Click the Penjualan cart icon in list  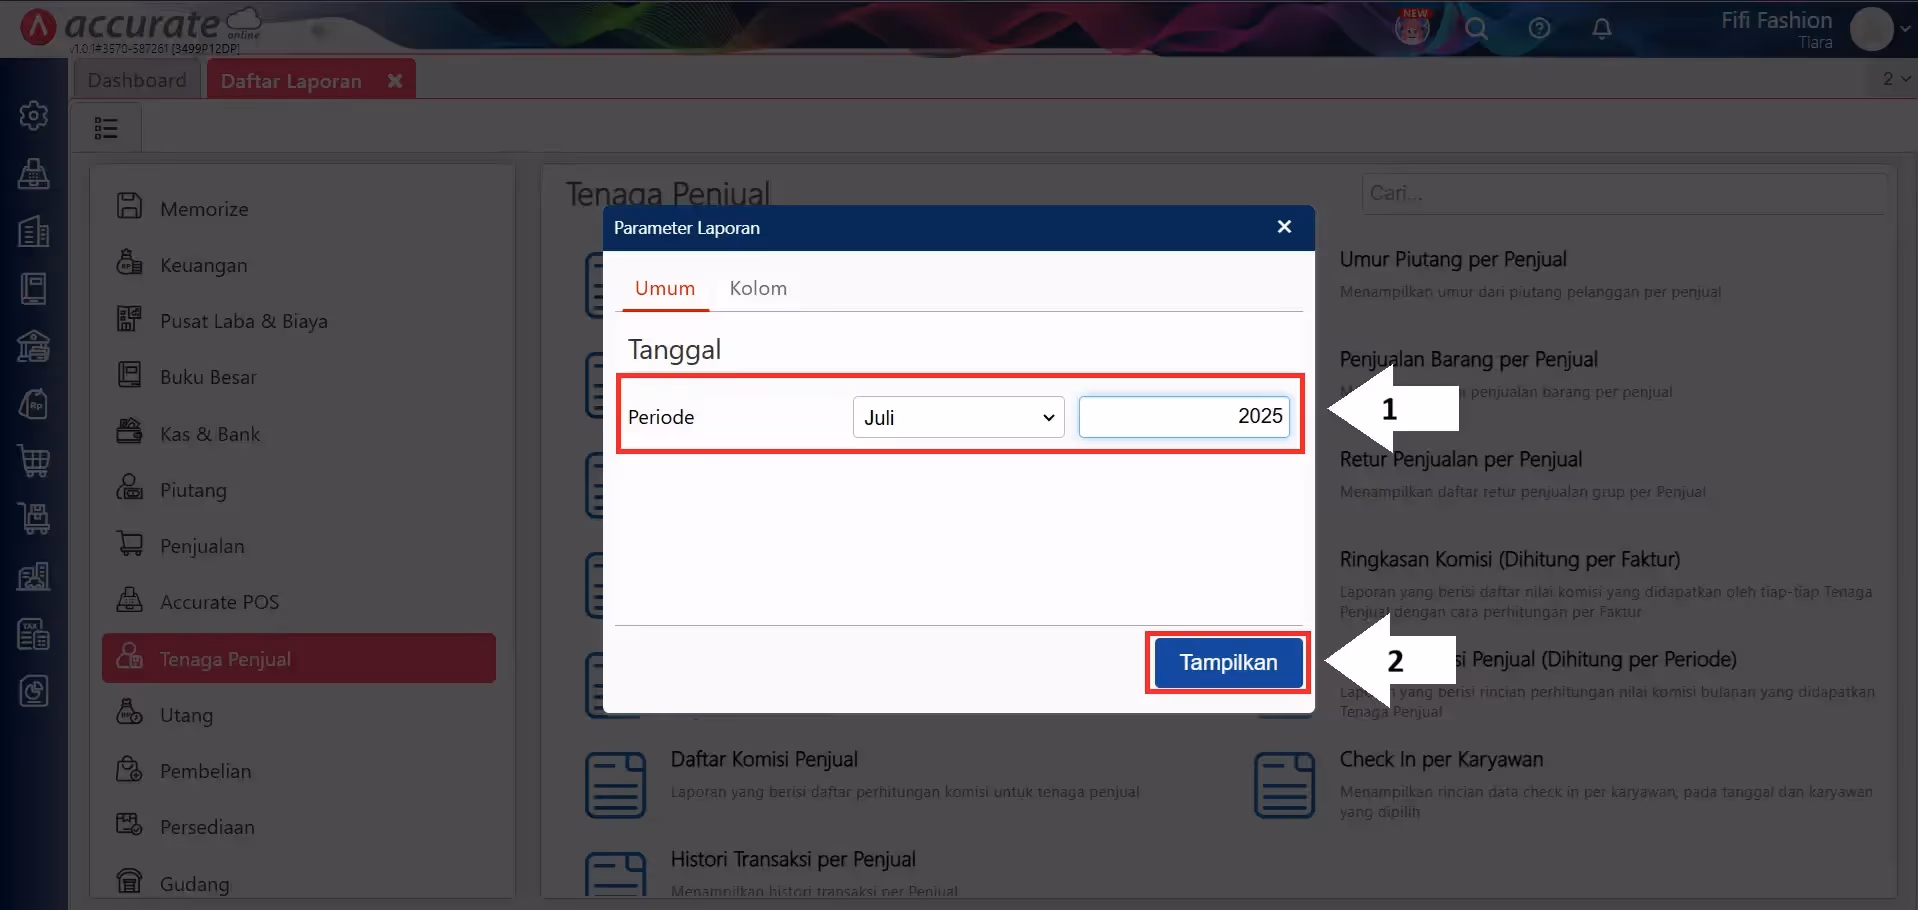130,543
